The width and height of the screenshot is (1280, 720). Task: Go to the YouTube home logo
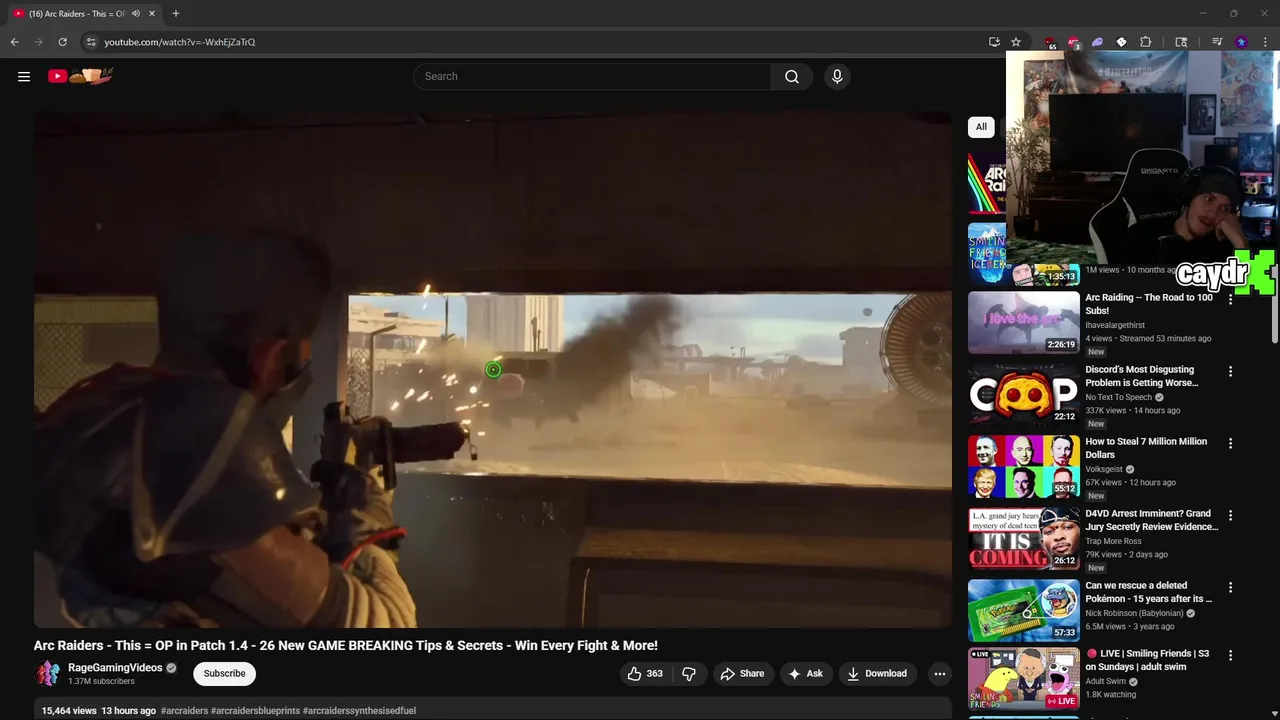pyautogui.click(x=81, y=76)
